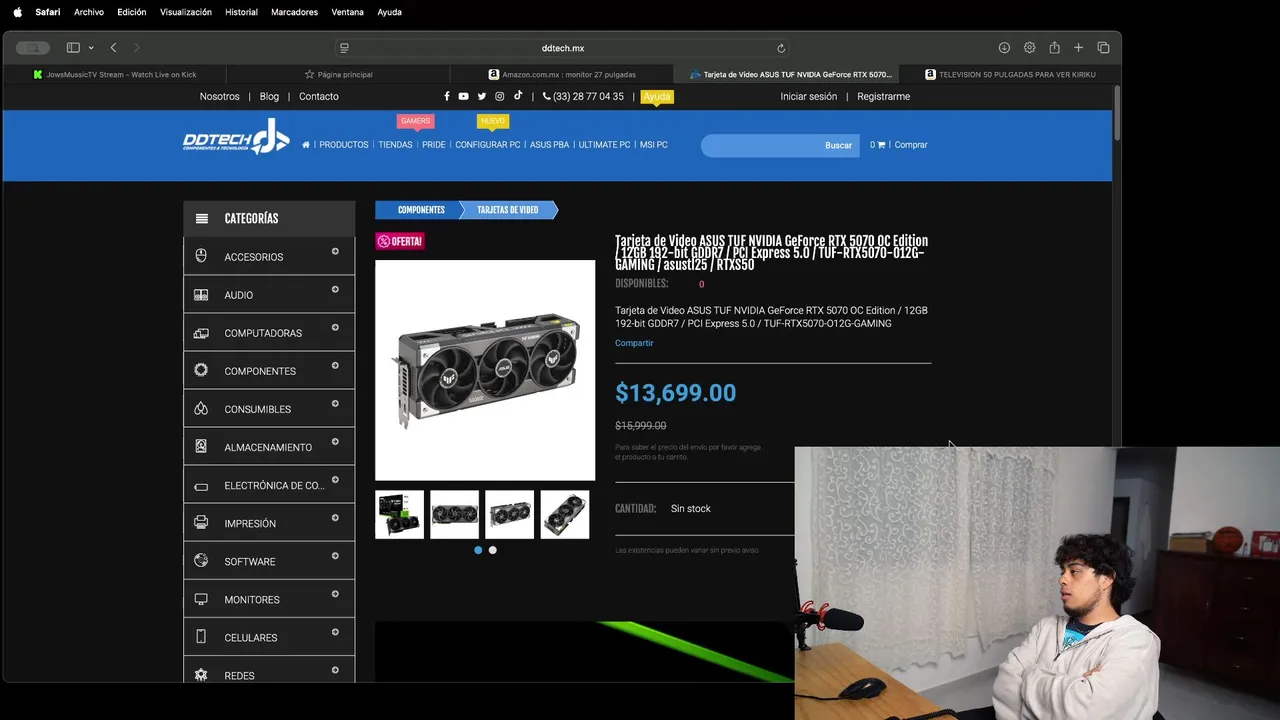1280x720 pixels.
Task: Go back with Safari's back arrow
Action: tap(114, 48)
